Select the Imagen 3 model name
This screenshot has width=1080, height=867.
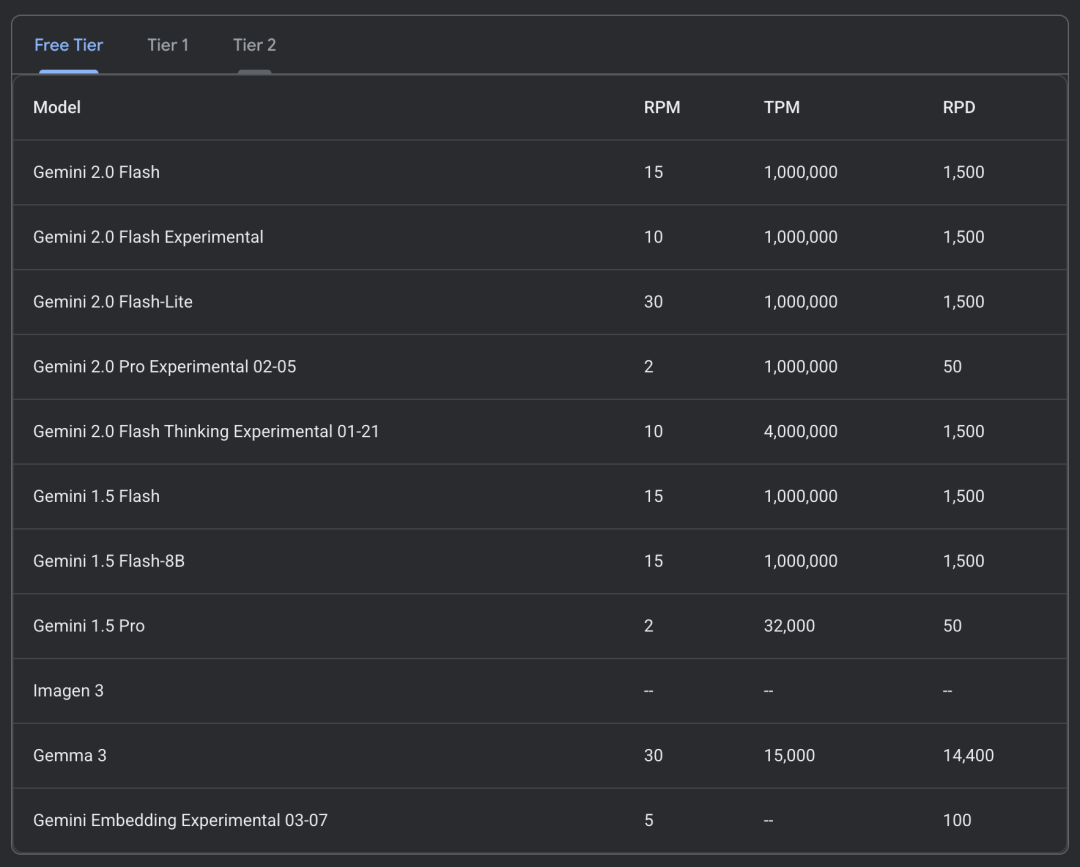[68, 691]
